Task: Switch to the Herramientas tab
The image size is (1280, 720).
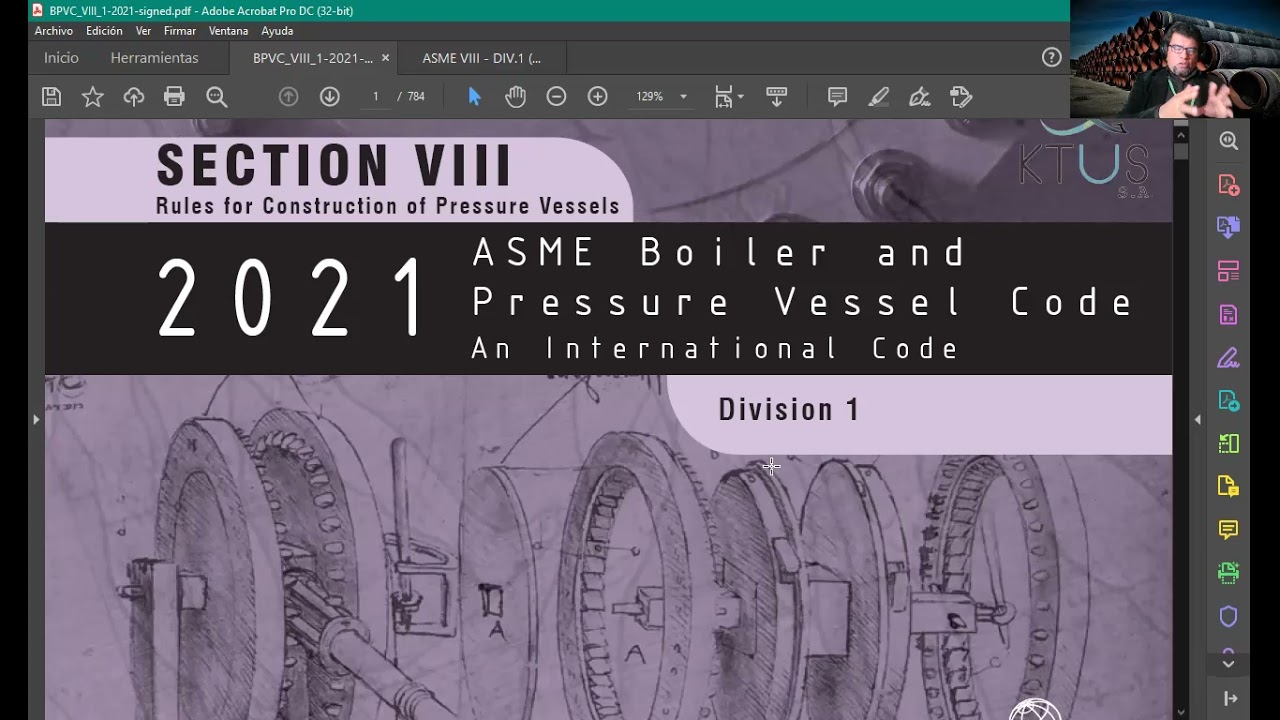Action: [154, 58]
